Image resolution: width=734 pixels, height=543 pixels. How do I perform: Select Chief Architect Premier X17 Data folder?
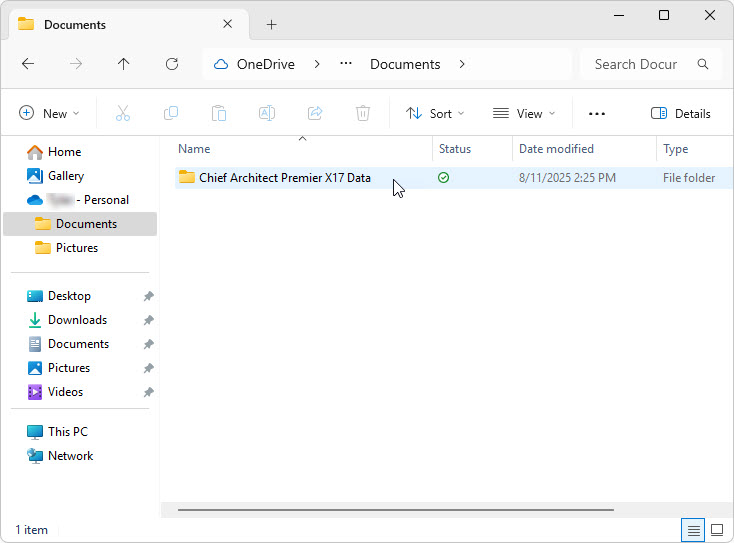coord(285,178)
